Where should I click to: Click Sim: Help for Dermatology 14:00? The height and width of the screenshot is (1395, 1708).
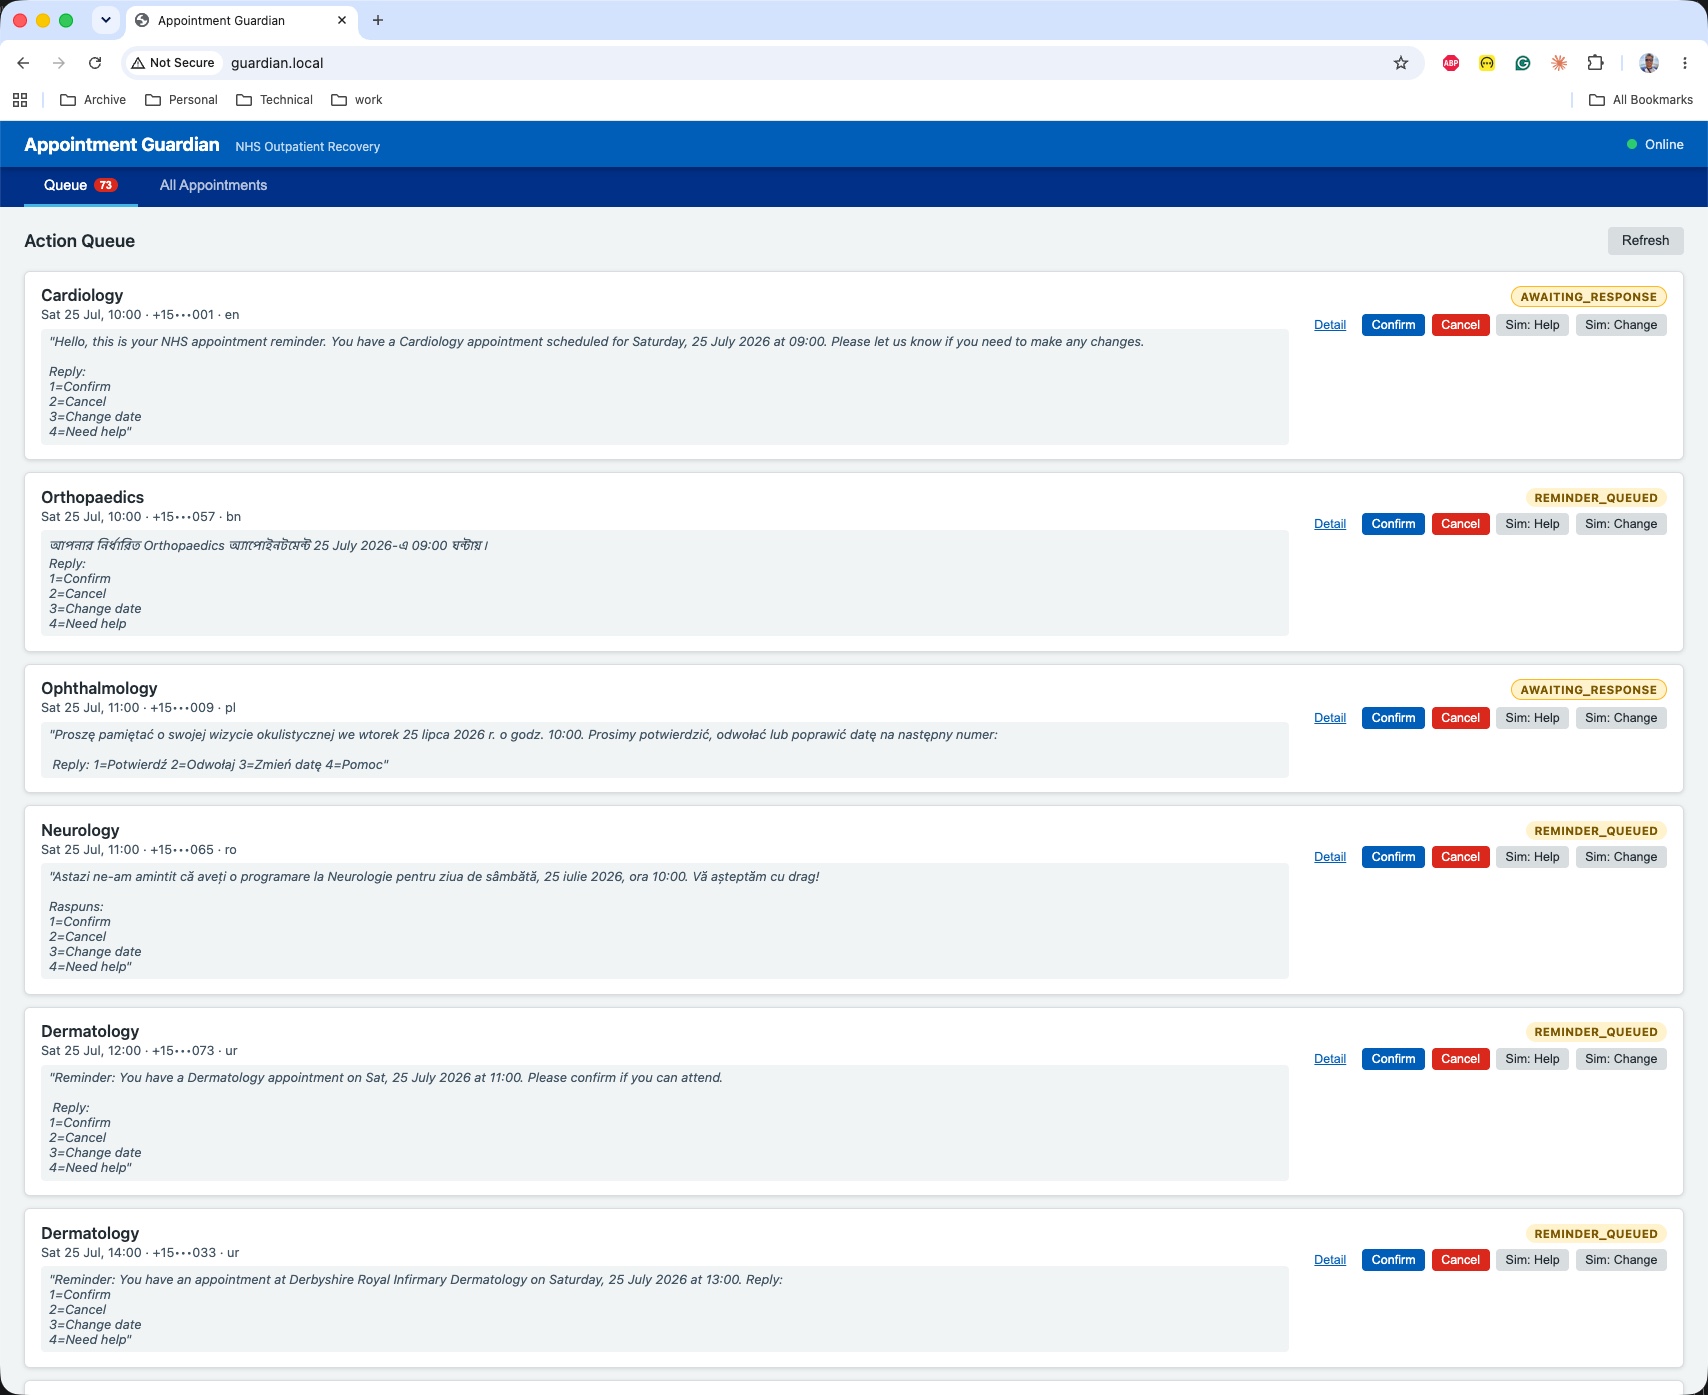[1532, 1260]
